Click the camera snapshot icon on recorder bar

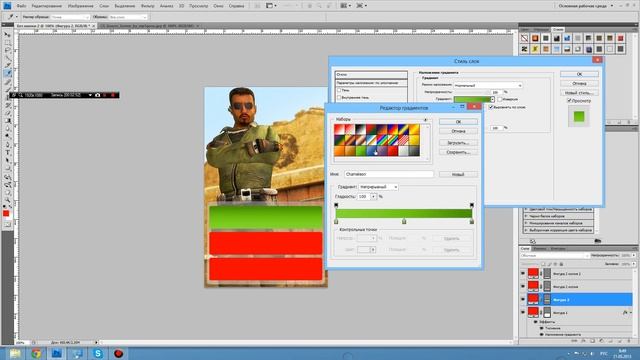[x=98, y=95]
